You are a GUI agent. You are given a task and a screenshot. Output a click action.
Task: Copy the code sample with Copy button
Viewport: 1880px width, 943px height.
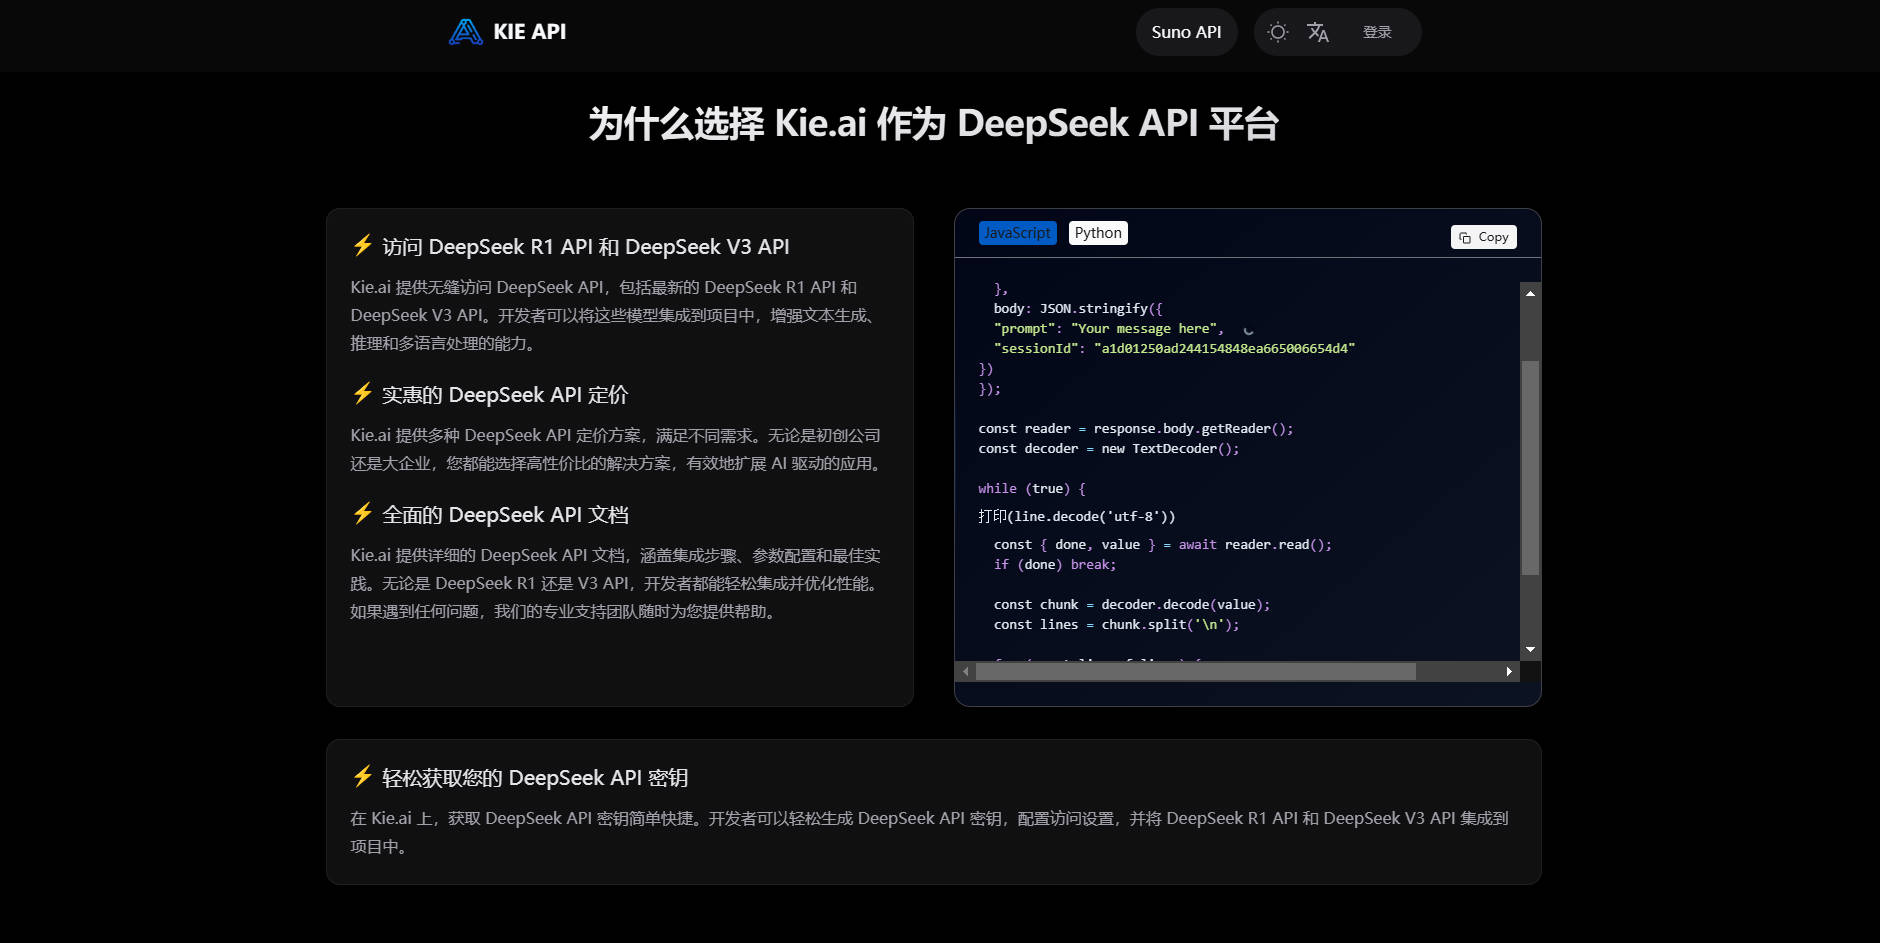tap(1484, 237)
